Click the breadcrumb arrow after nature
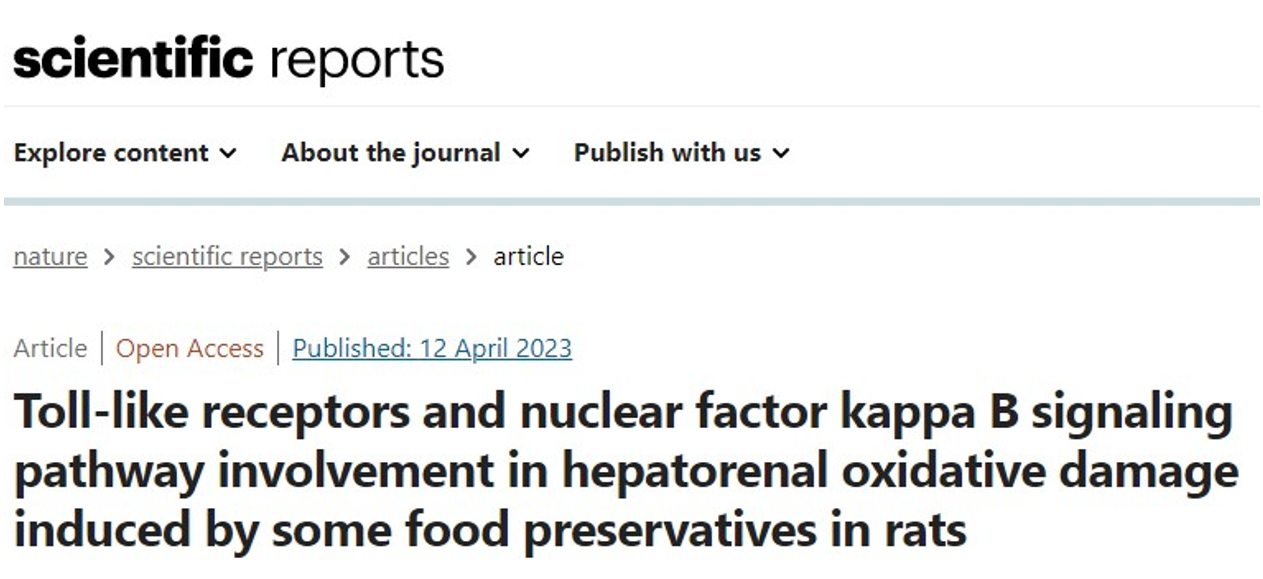Viewport: 1263px width, 579px height. point(110,258)
